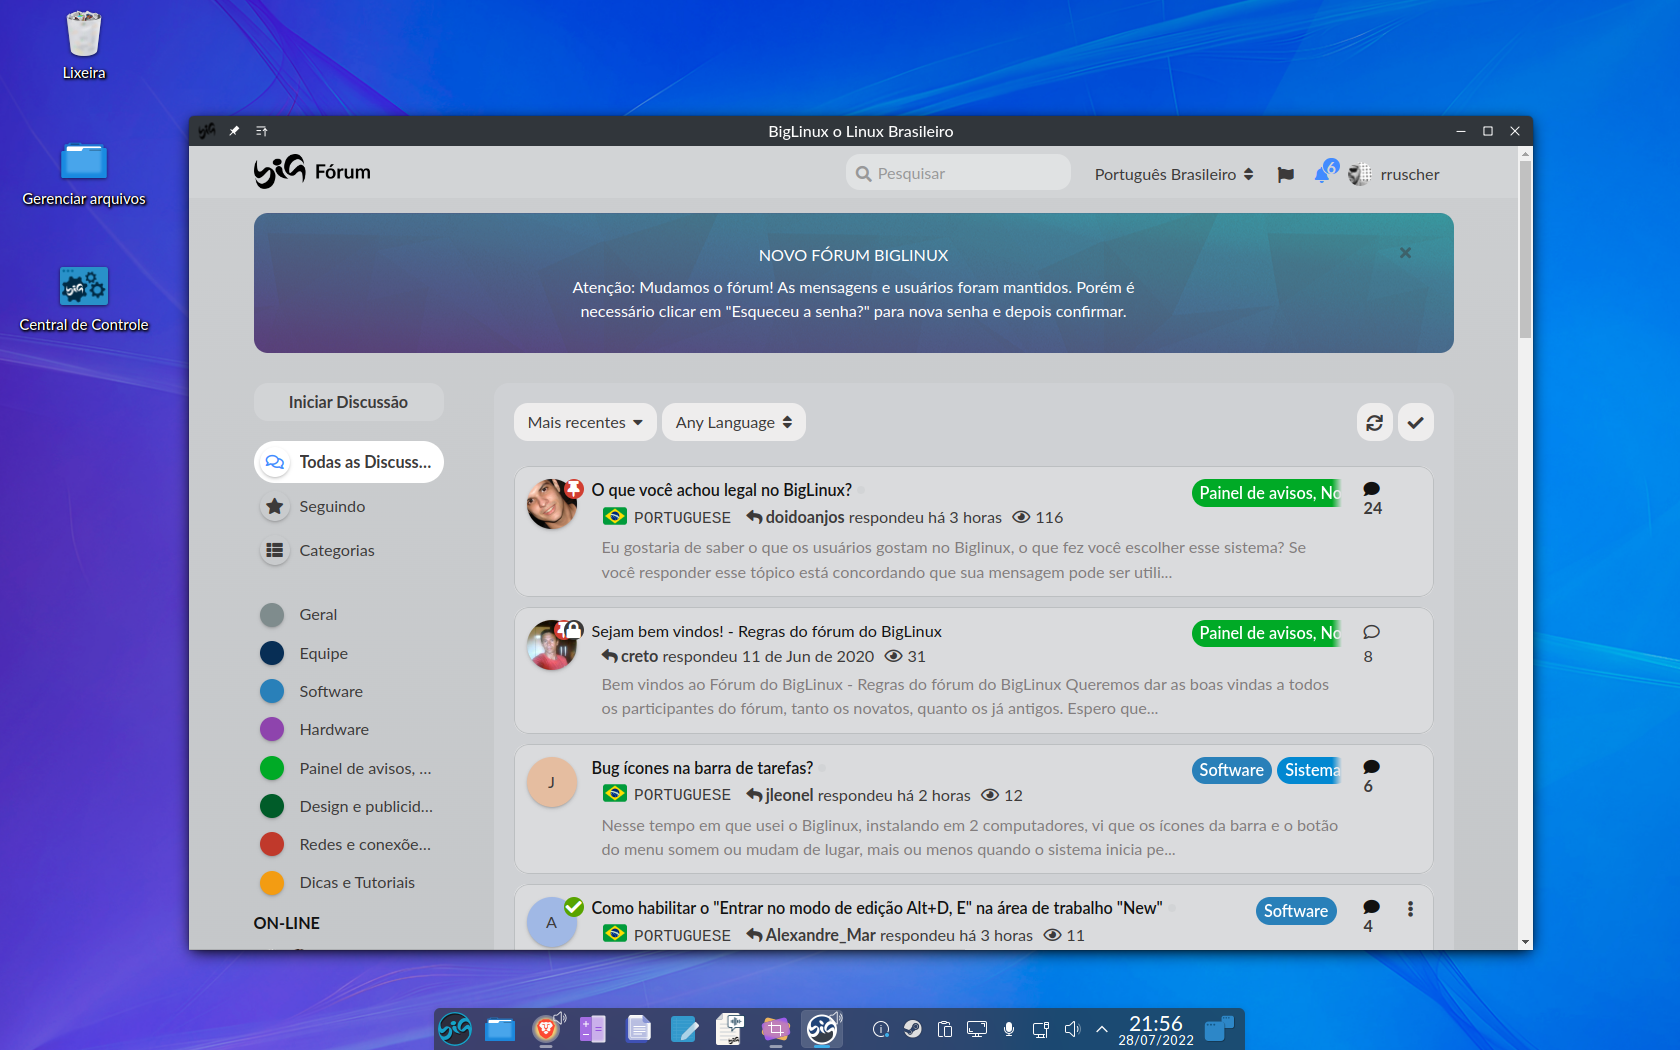Click the Software tag on the Como habilitar discussion
1680x1050 pixels.
click(1296, 911)
